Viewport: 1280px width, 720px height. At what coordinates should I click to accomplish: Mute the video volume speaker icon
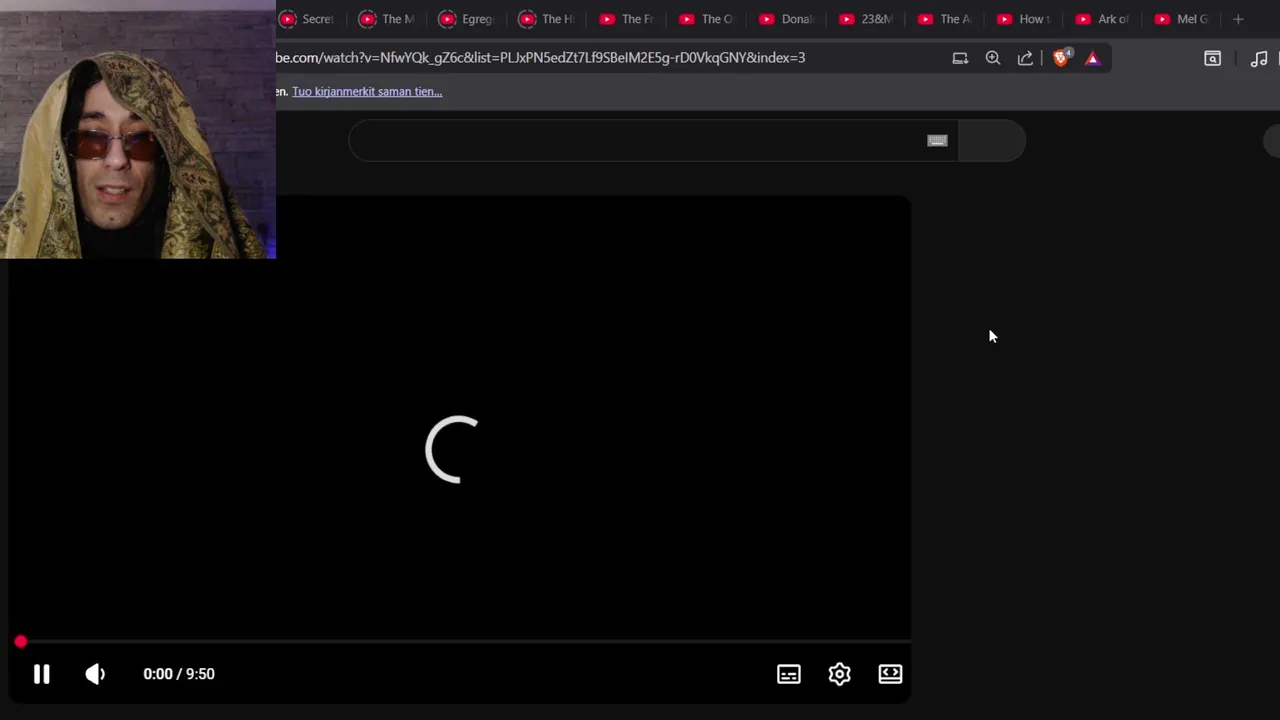(95, 674)
